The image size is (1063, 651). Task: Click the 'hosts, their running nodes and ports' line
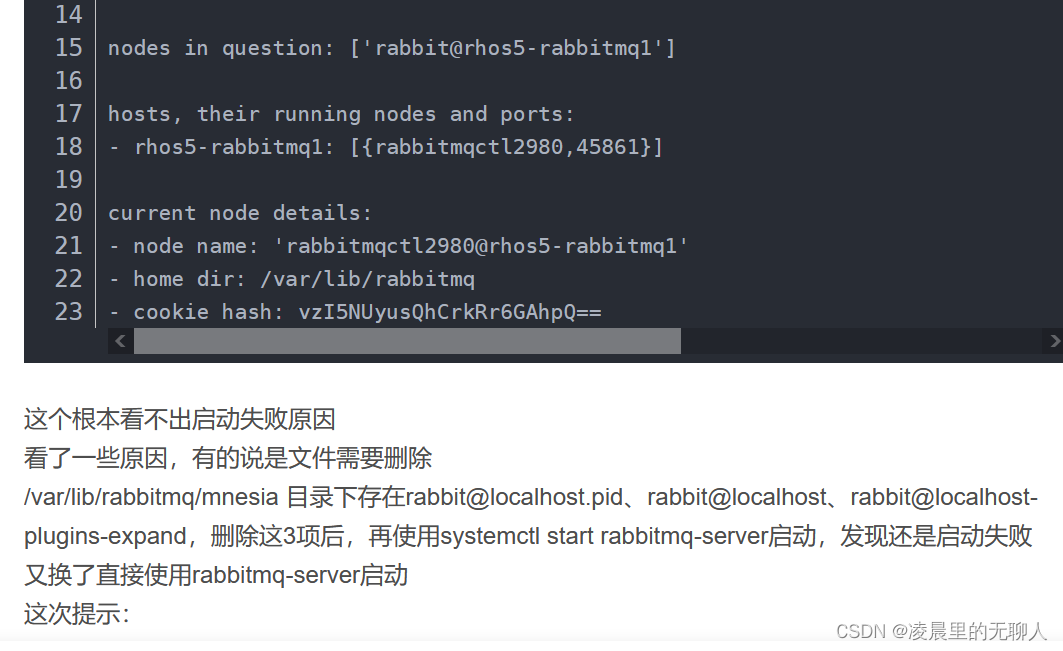[x=341, y=114]
